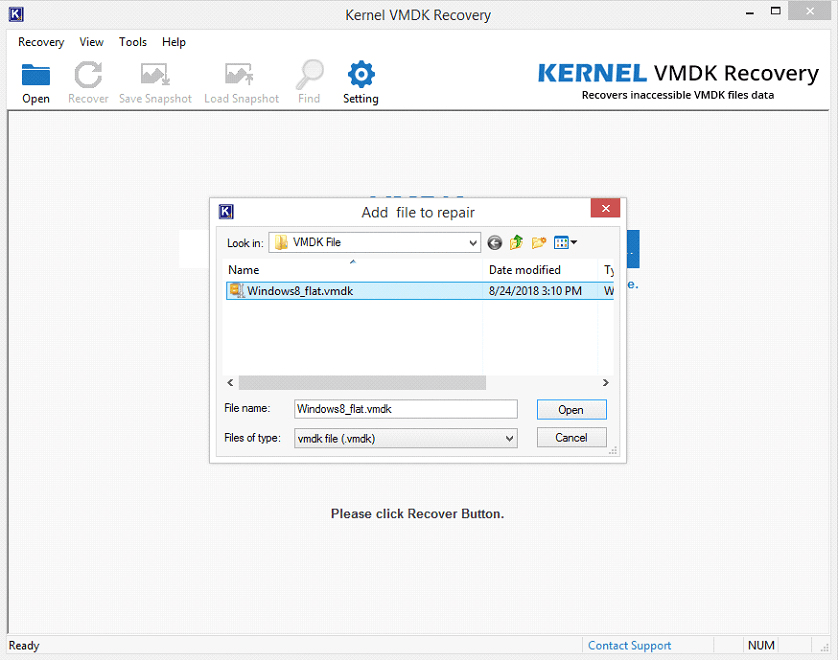
Task: Open the Setting gear icon
Action: (361, 74)
